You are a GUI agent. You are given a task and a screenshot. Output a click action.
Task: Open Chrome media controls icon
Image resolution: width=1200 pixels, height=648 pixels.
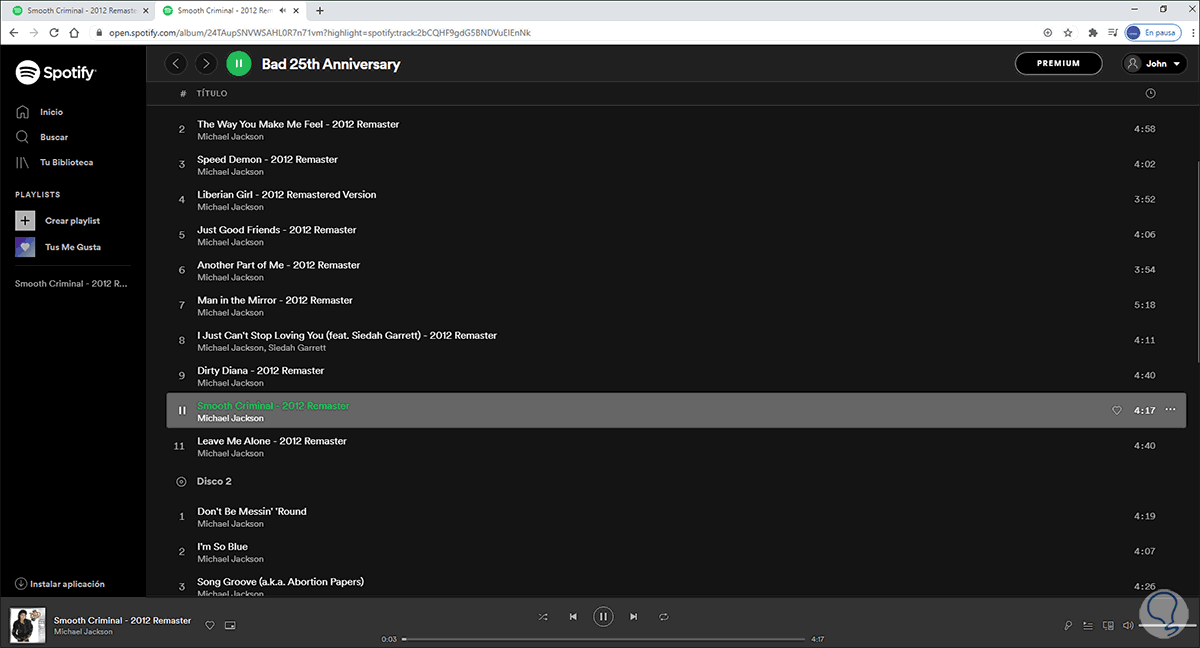pyautogui.click(x=1113, y=33)
